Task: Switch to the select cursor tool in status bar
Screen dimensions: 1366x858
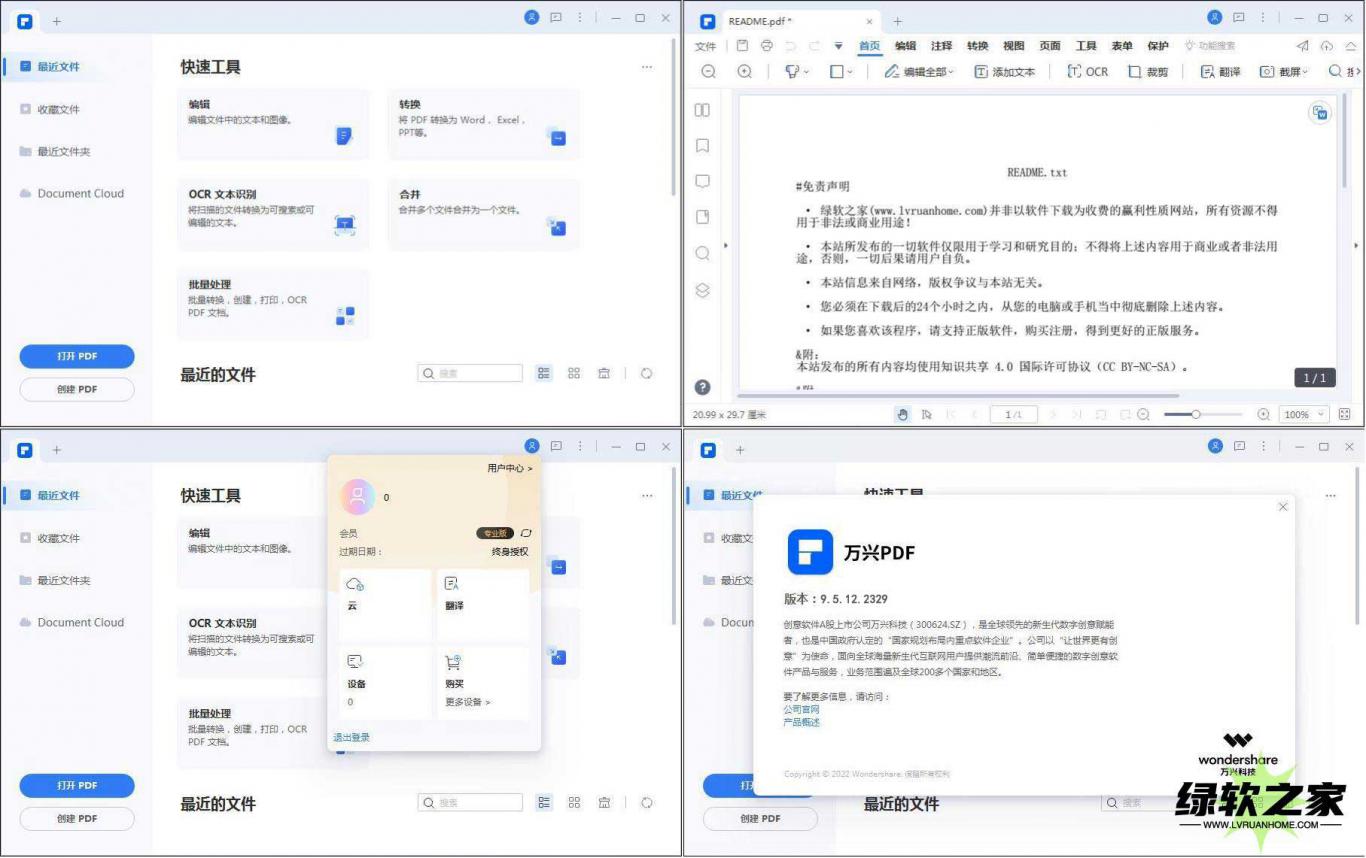Action: [x=927, y=414]
